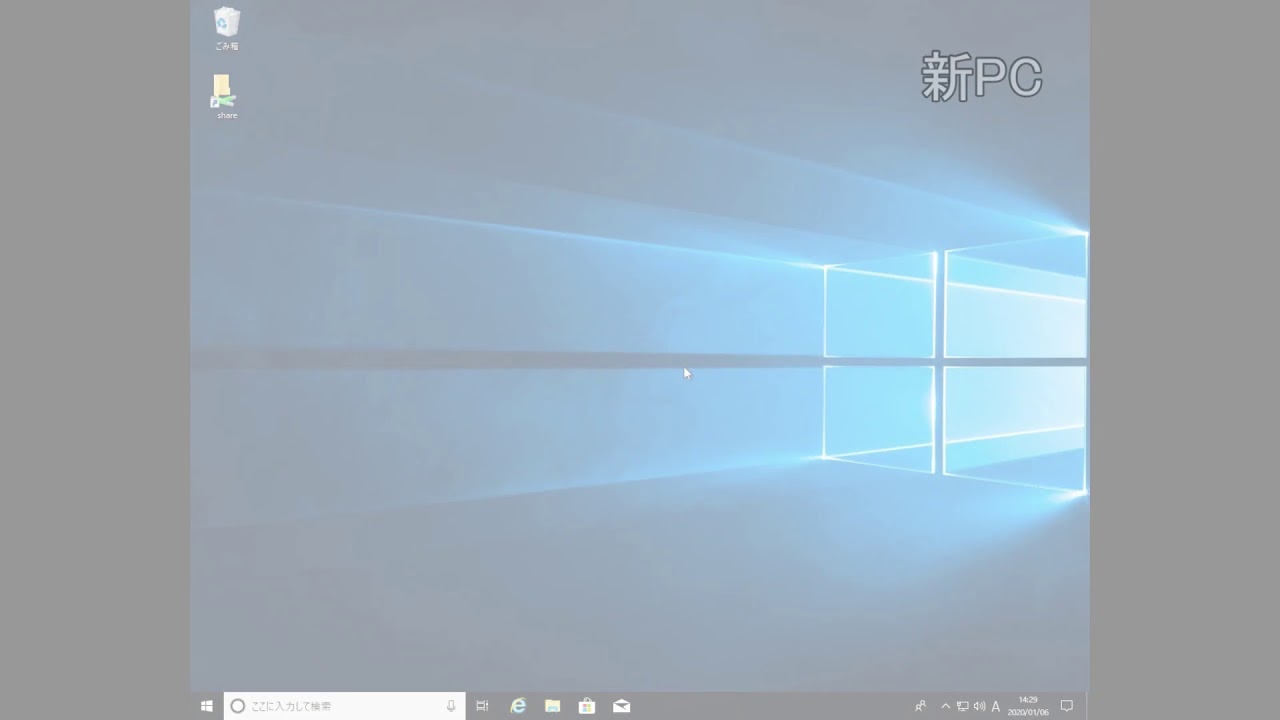Open Task View from taskbar
Image resolution: width=1280 pixels, height=720 pixels.
click(482, 706)
